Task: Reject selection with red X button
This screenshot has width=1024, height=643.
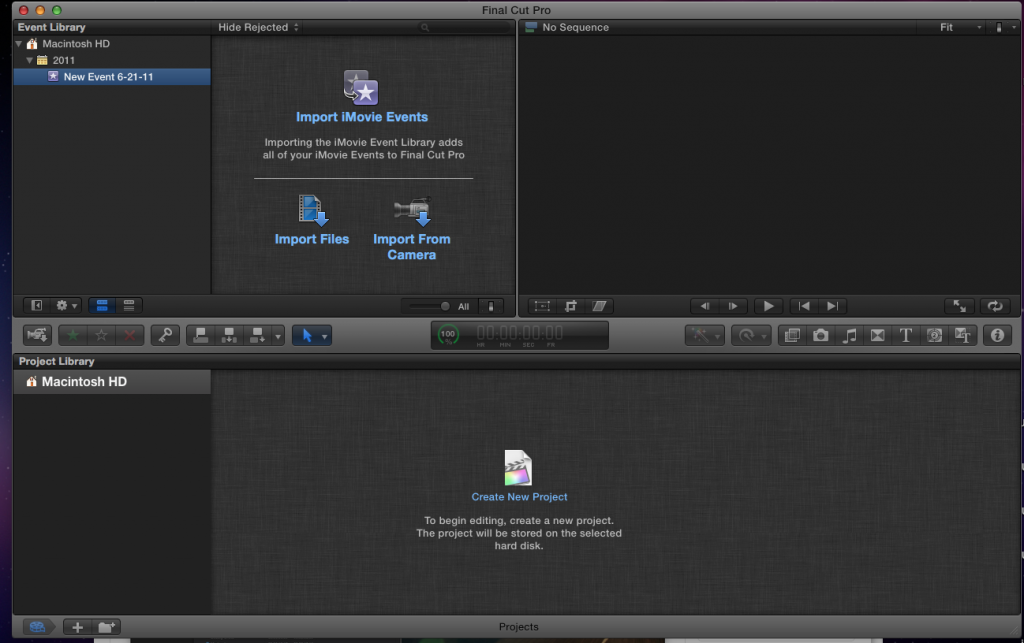Action: tap(130, 336)
